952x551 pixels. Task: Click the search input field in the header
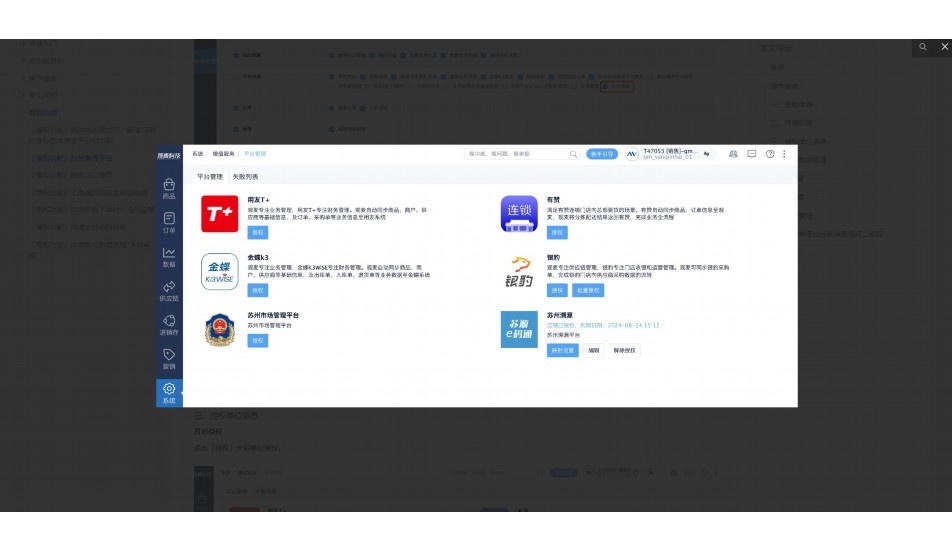[x=515, y=154]
